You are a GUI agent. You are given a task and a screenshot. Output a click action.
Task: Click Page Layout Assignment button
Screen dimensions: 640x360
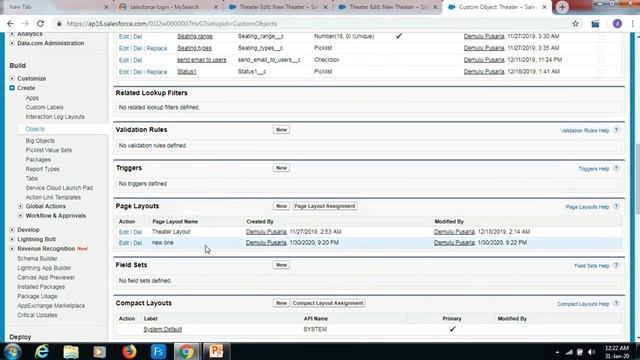(324, 206)
